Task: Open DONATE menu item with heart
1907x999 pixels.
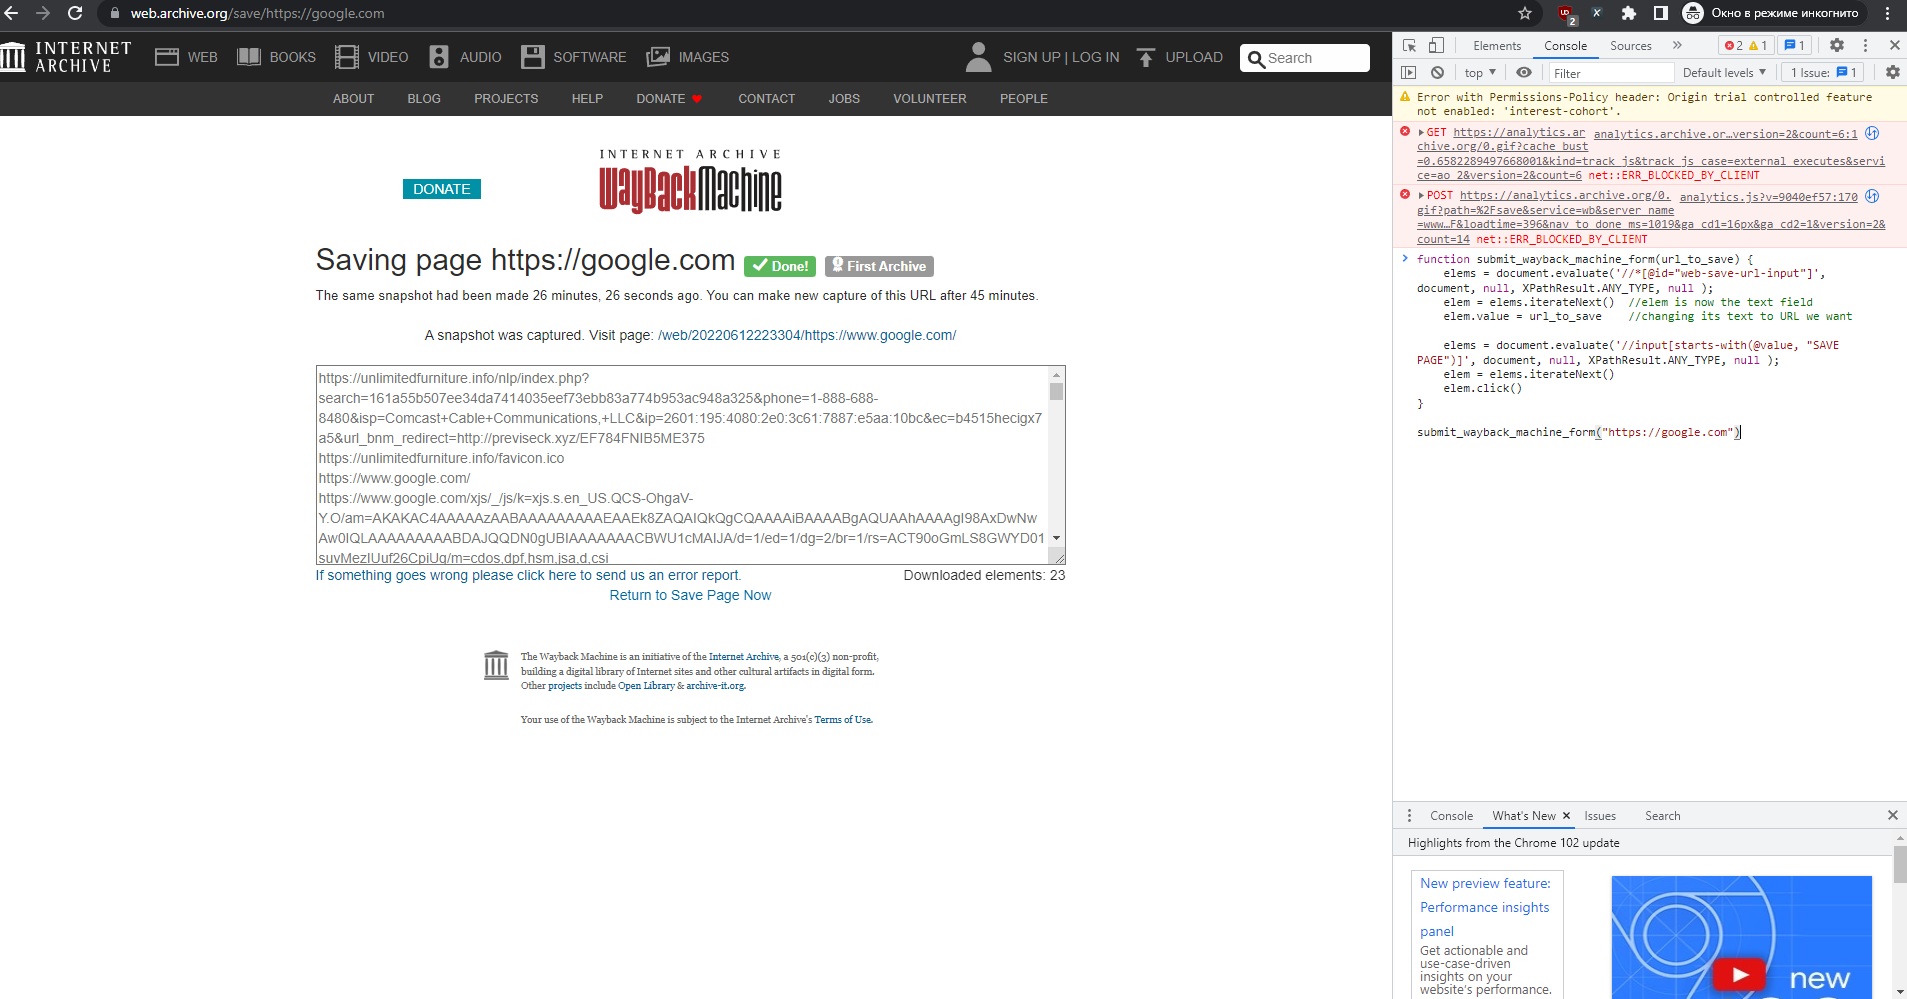Action: pos(669,99)
